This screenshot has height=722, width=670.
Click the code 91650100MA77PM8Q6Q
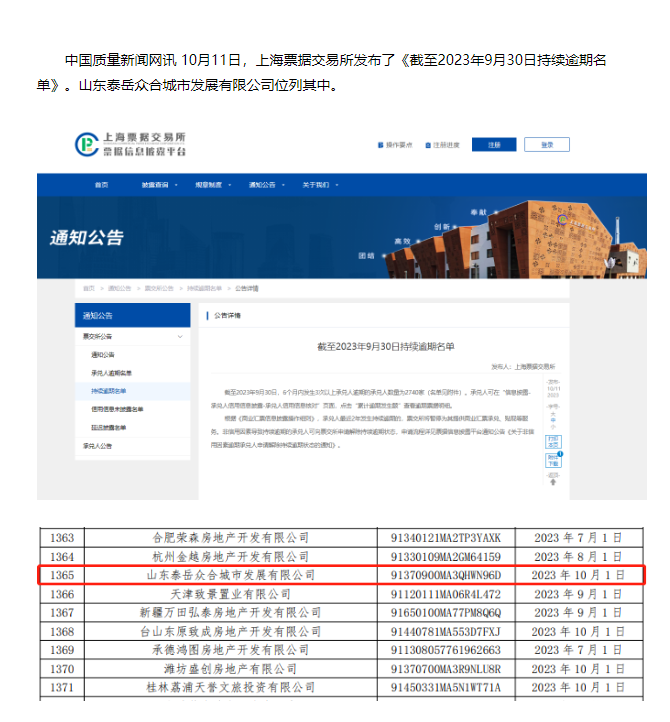pos(446,613)
